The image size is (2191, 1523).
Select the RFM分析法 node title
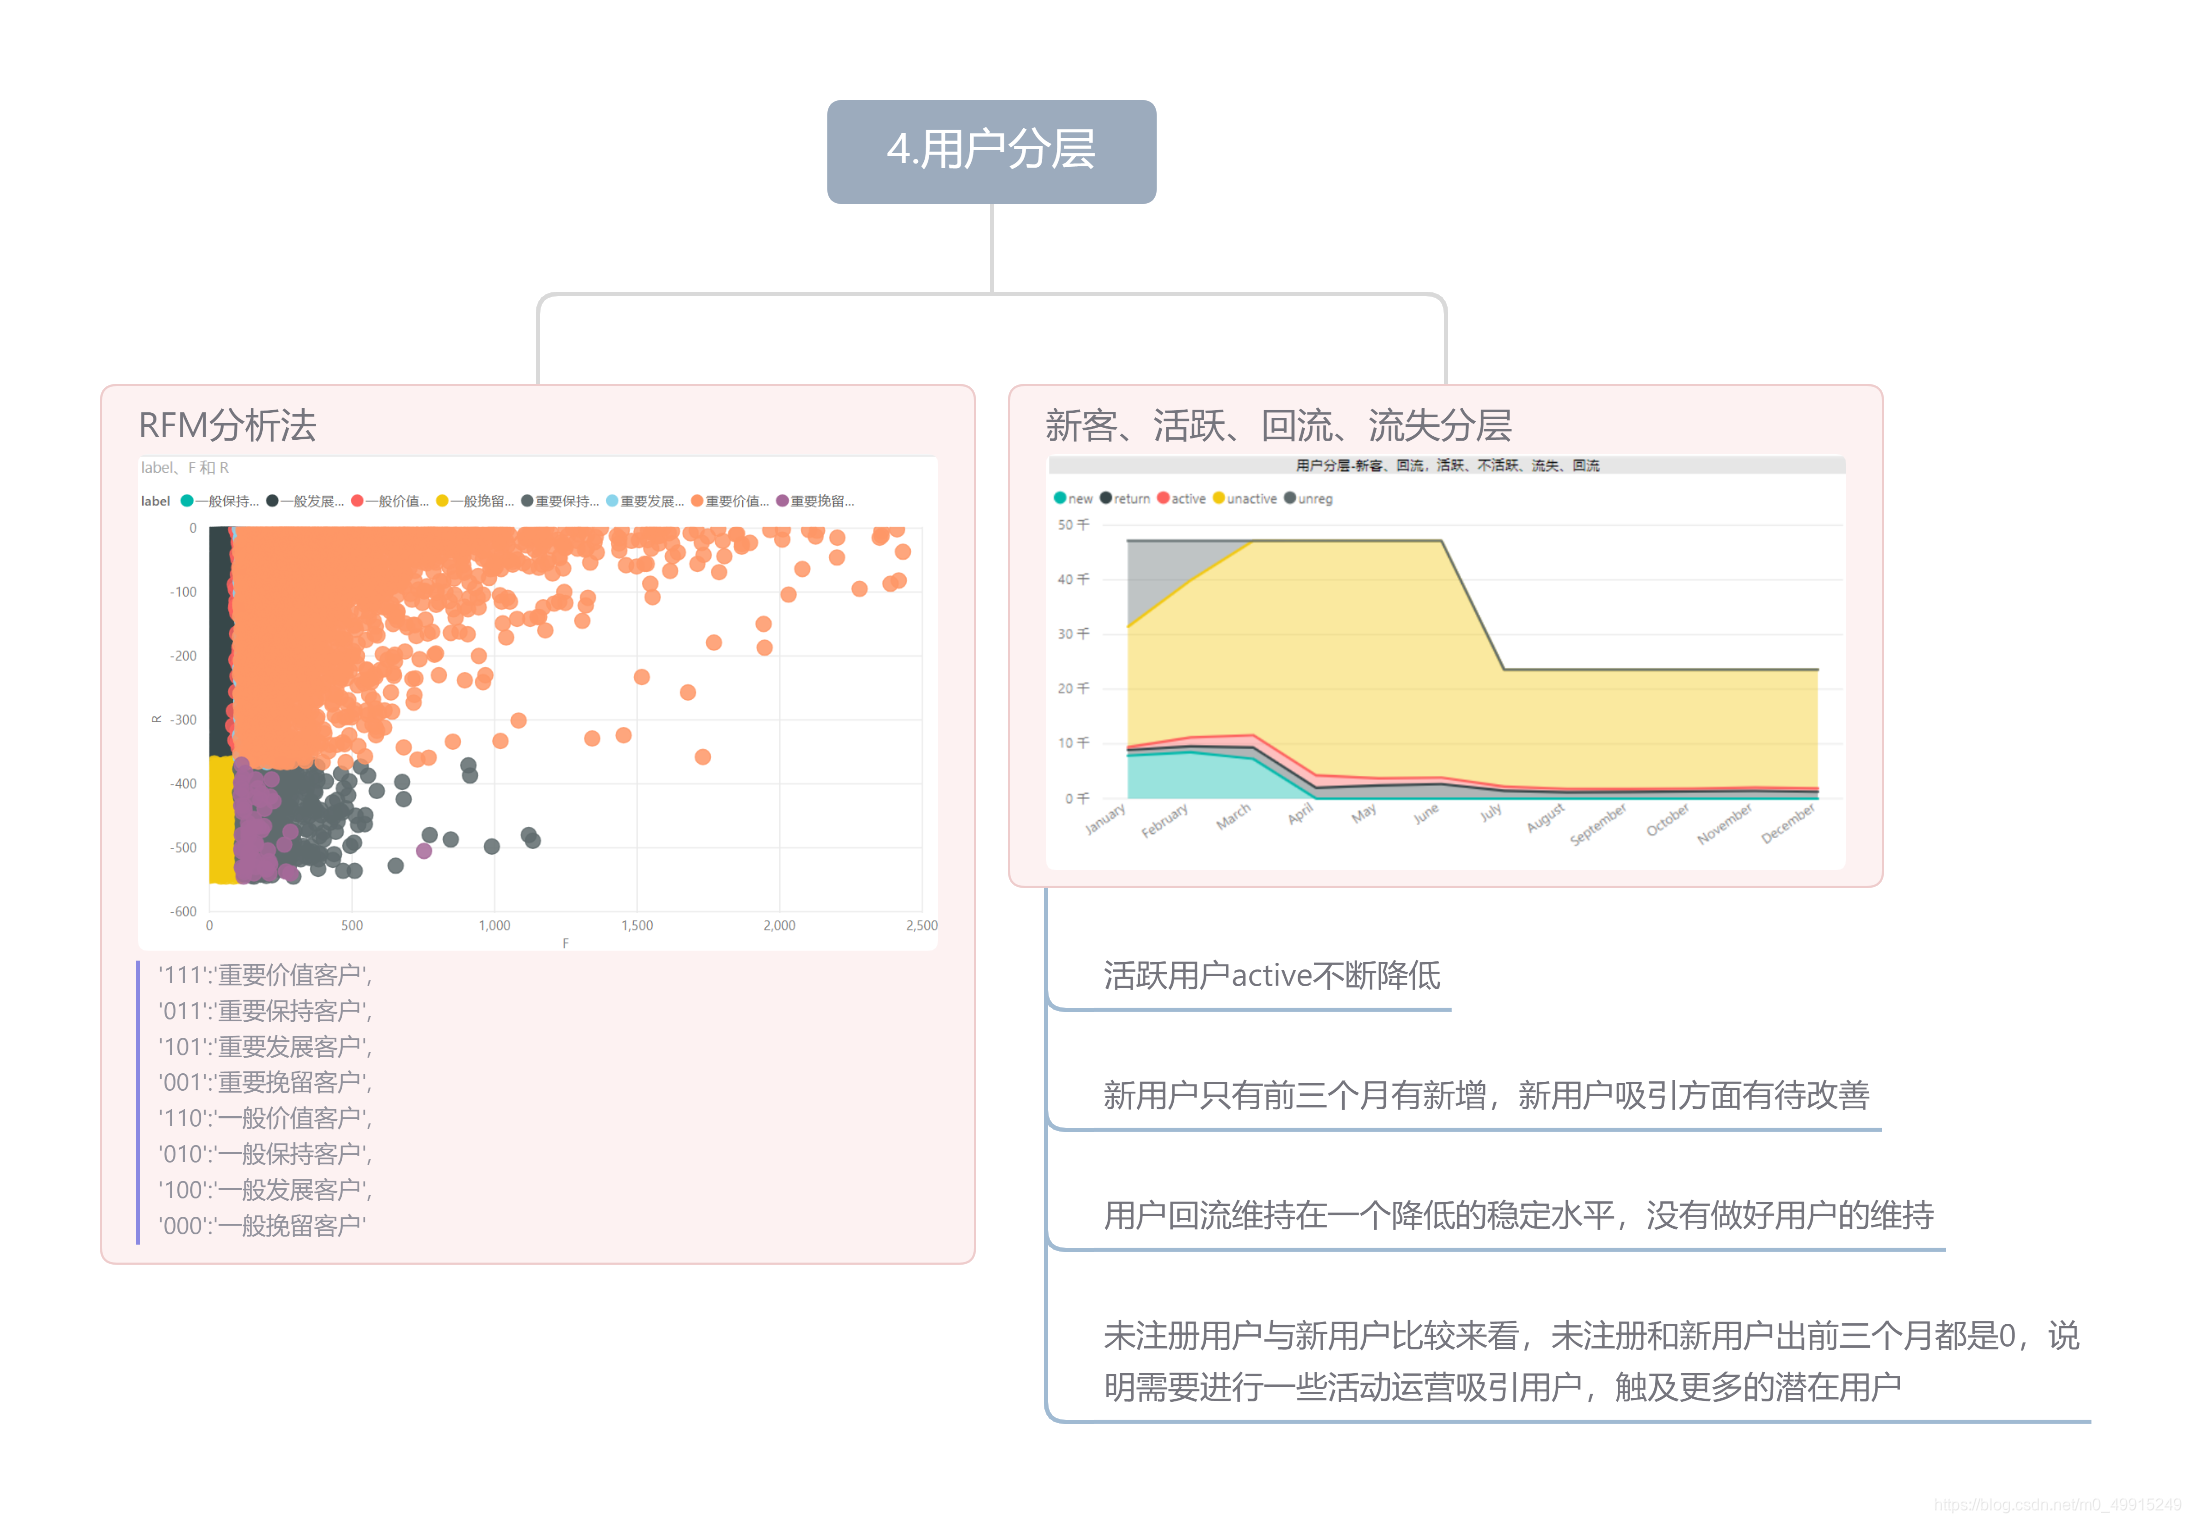click(x=227, y=425)
